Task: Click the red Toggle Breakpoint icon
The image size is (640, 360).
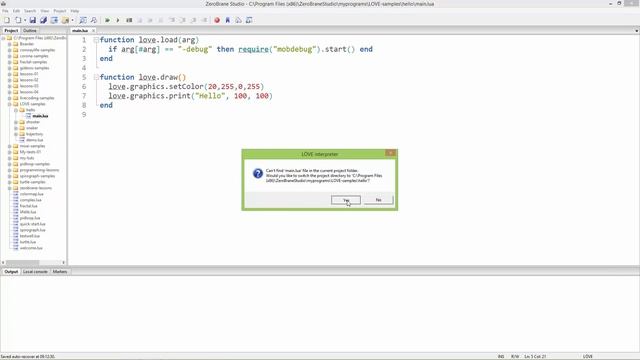Action: pos(217,20)
